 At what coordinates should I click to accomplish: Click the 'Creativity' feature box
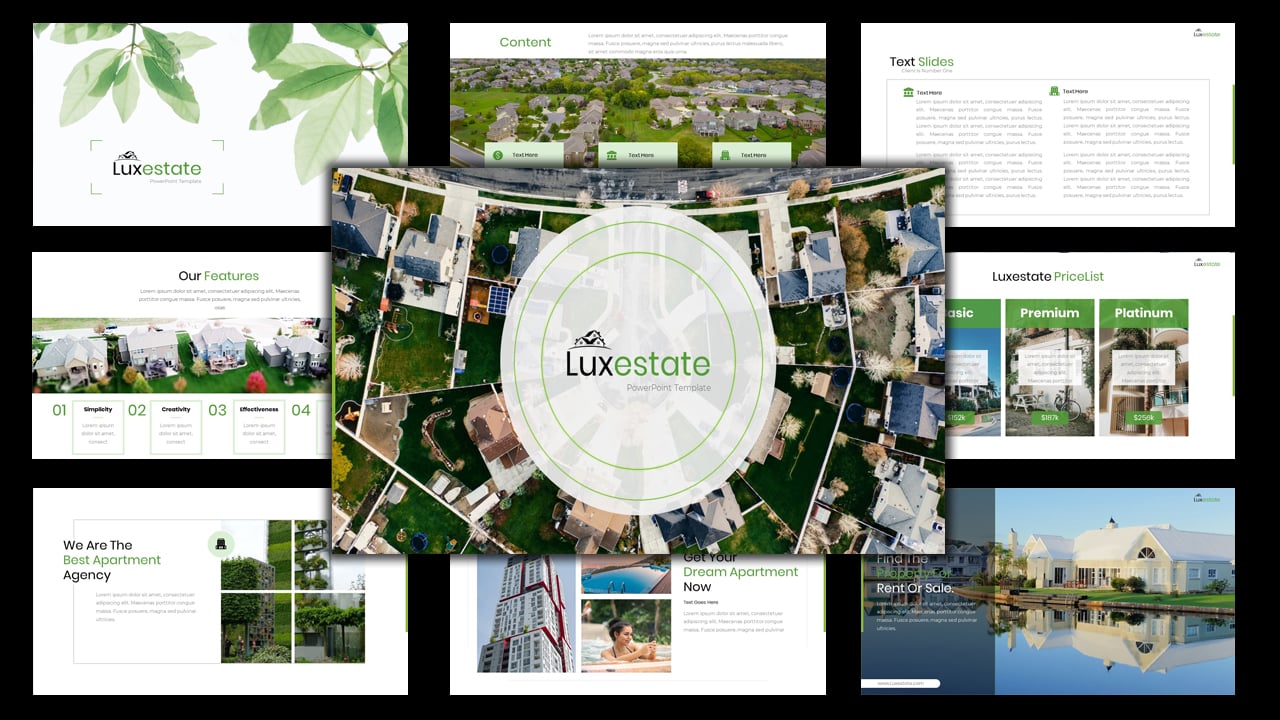pos(176,427)
